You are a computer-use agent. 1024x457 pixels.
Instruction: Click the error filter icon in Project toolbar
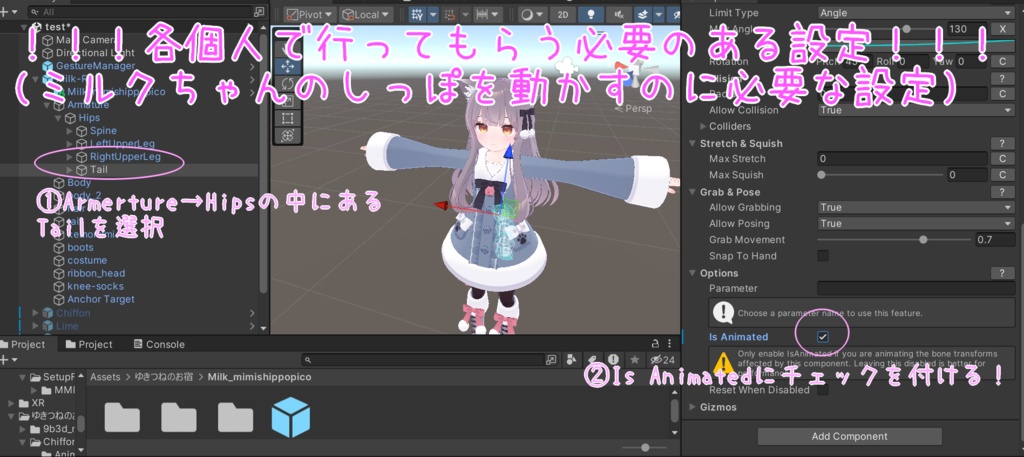pos(613,360)
